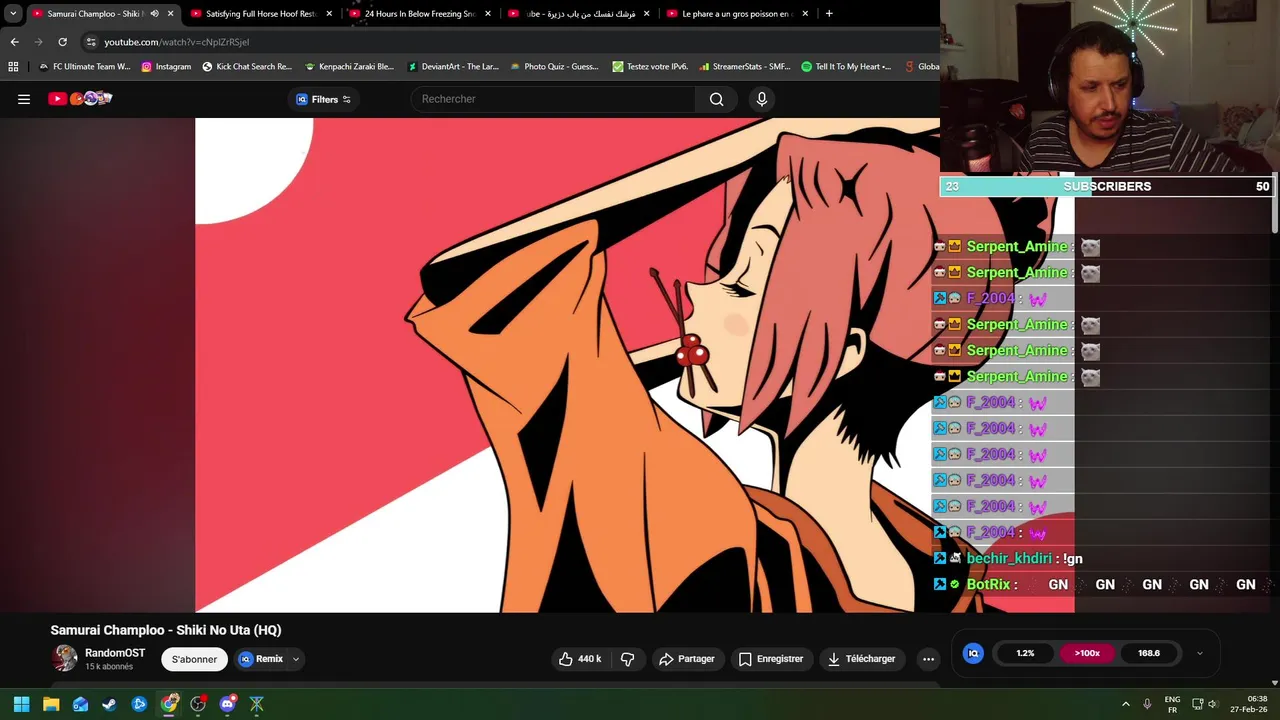Open StreamerStats - SMF... bookmark
This screenshot has width=1280, height=720.
[745, 67]
